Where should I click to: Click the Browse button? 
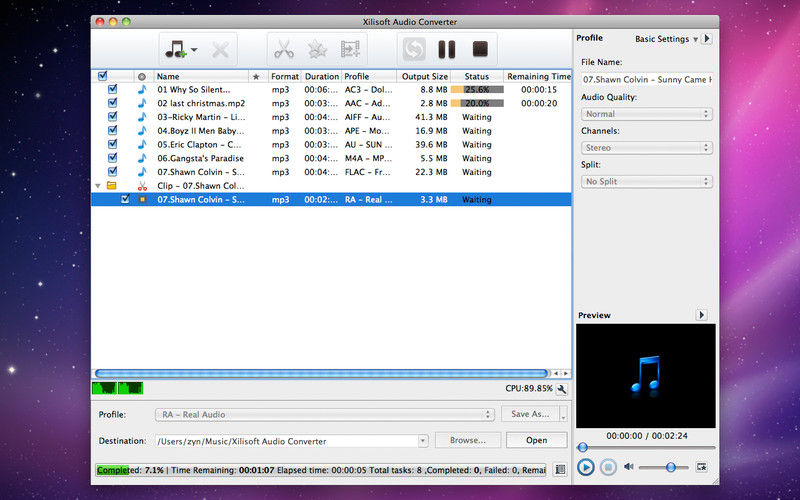point(468,440)
